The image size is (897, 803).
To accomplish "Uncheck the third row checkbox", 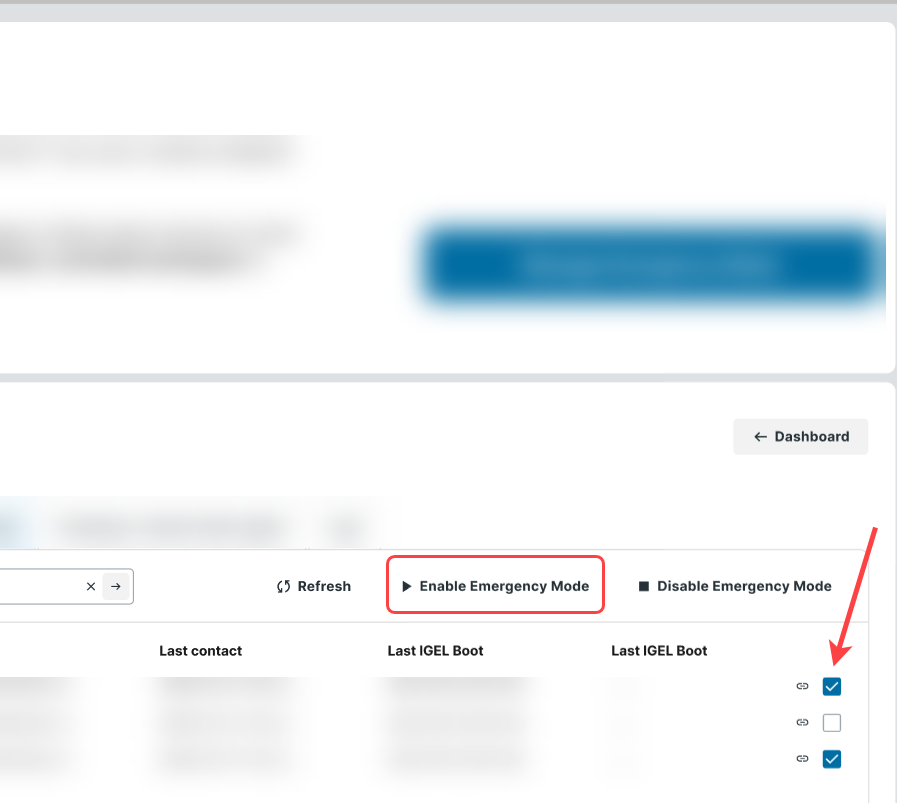I will coord(831,759).
